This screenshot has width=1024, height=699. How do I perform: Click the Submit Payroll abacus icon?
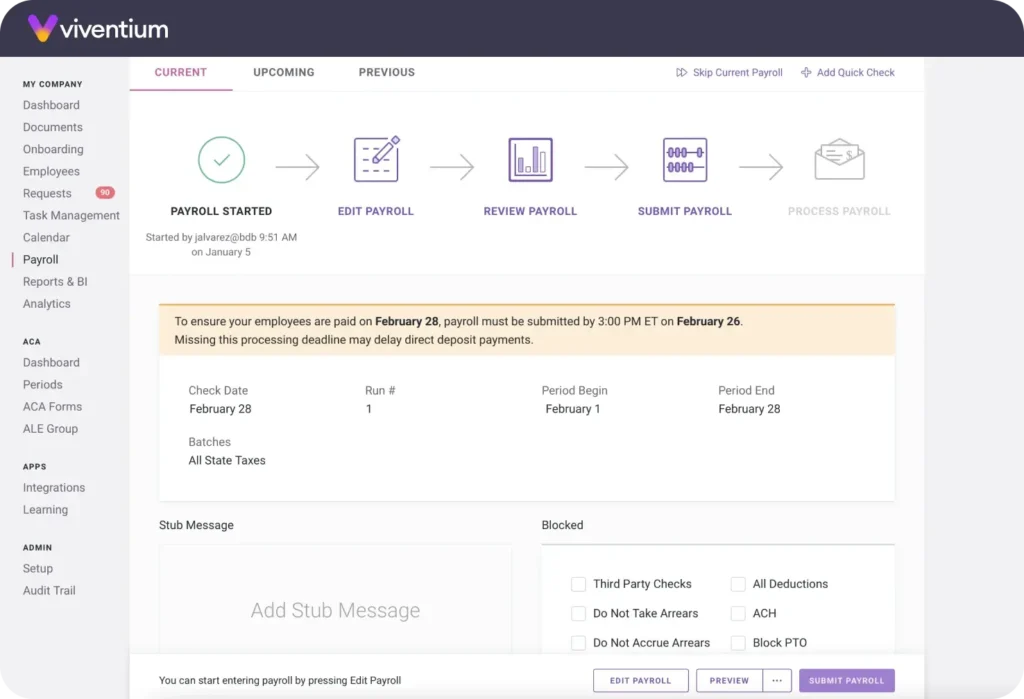(x=685, y=160)
